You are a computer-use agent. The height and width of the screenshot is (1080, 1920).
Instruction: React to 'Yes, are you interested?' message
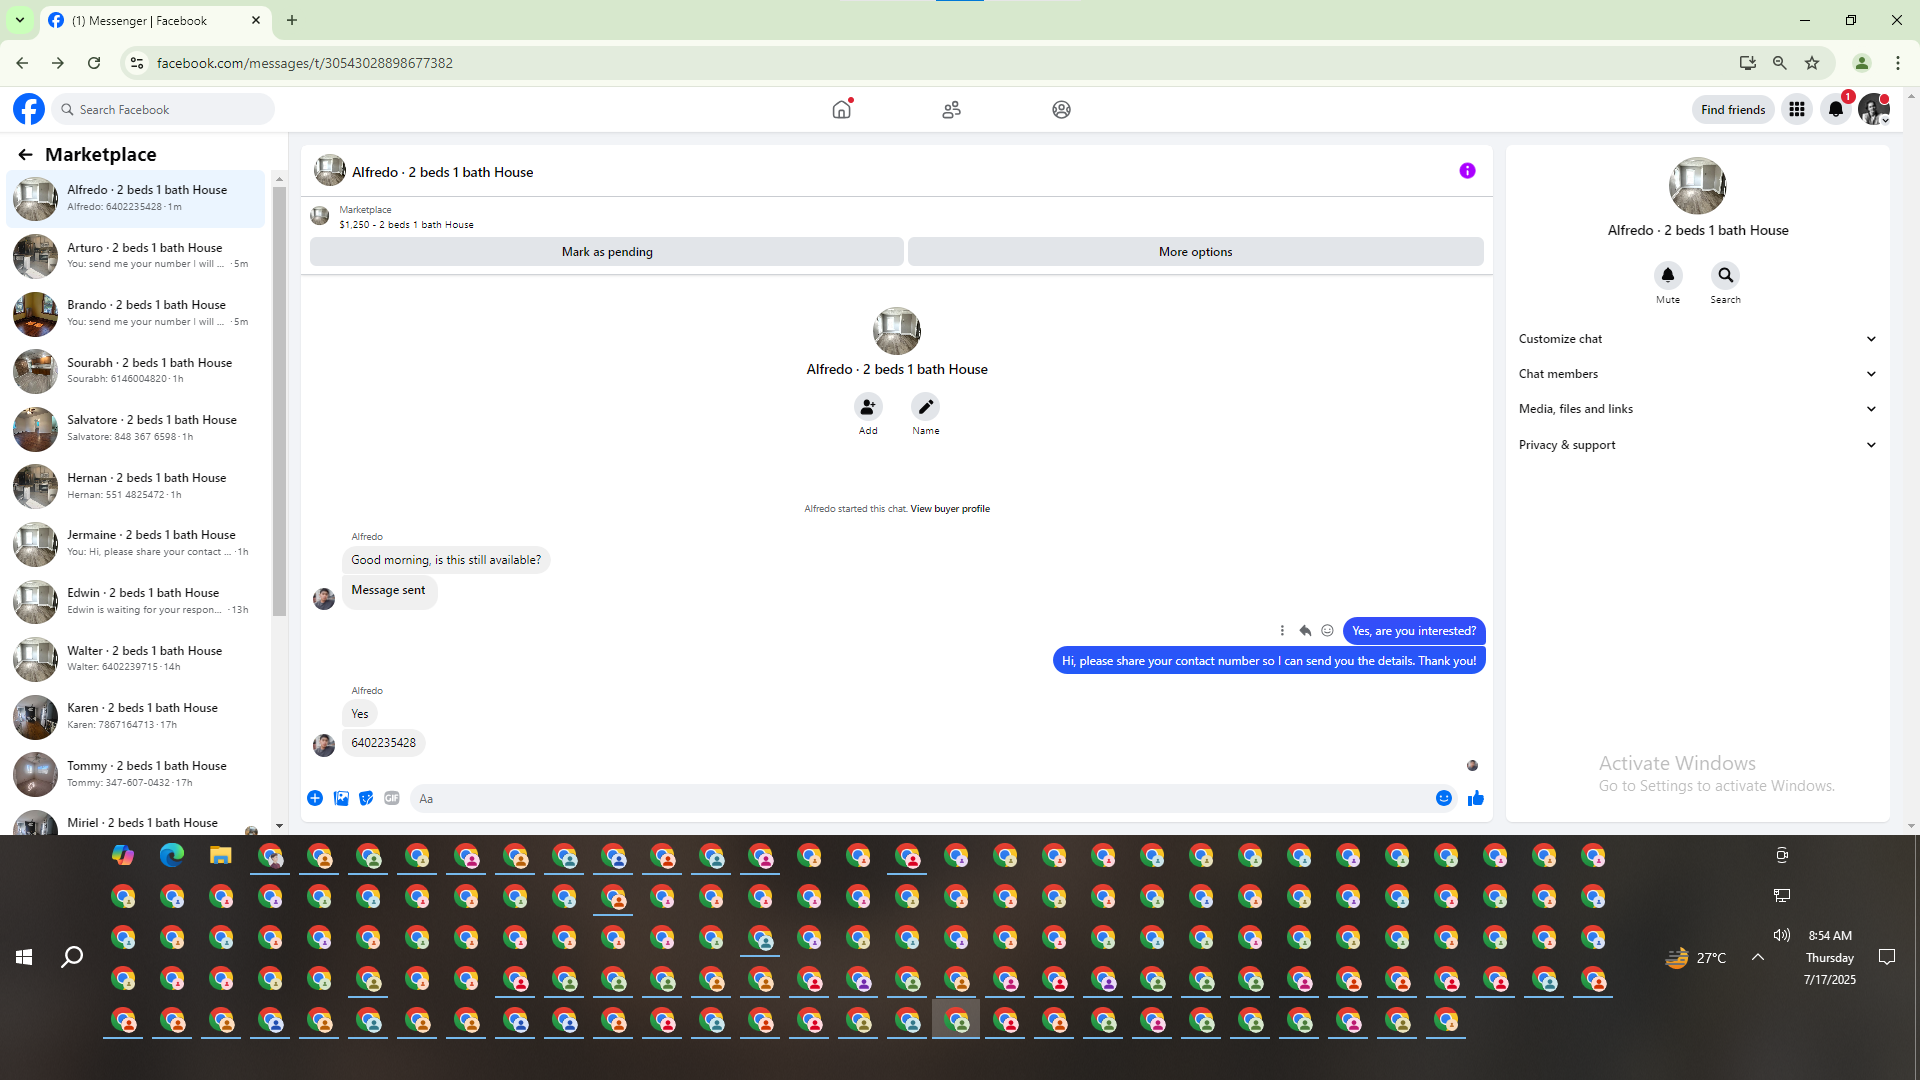coord(1327,631)
